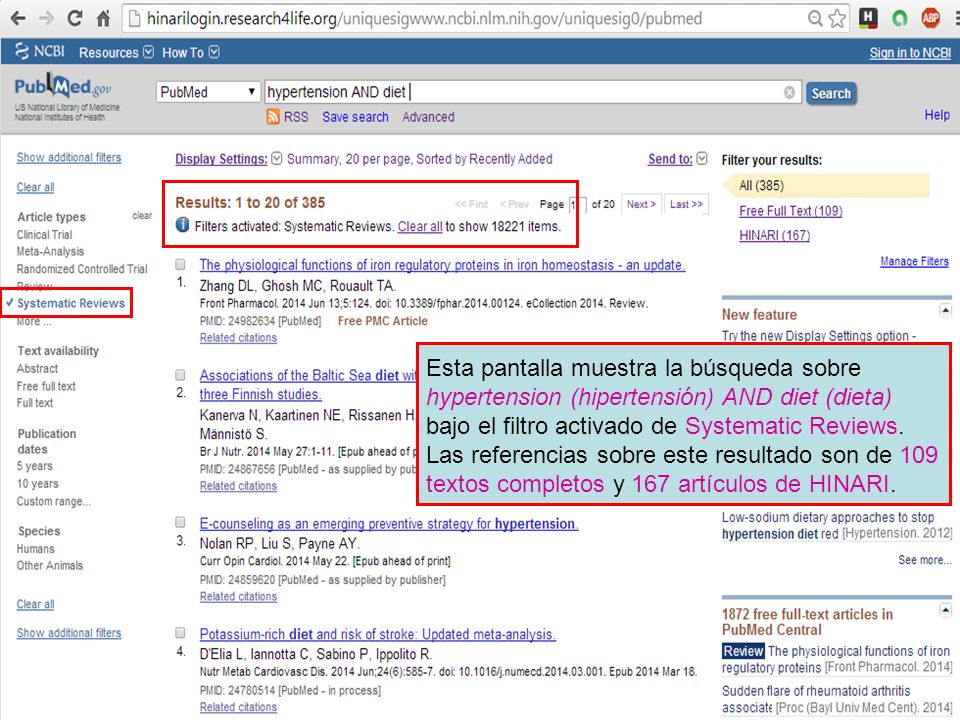Expand More article types
960x720 pixels.
(34, 321)
